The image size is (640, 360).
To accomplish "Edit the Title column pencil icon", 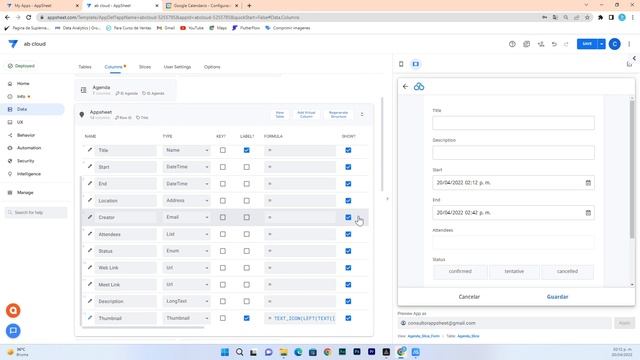I will coord(90,150).
